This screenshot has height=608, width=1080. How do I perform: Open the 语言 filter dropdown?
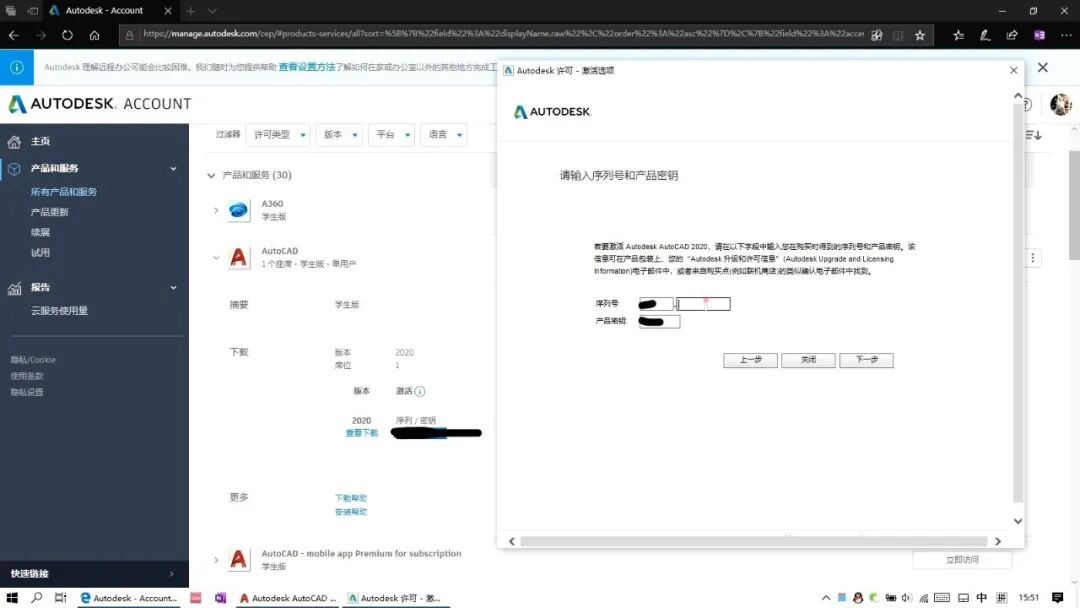[445, 135]
